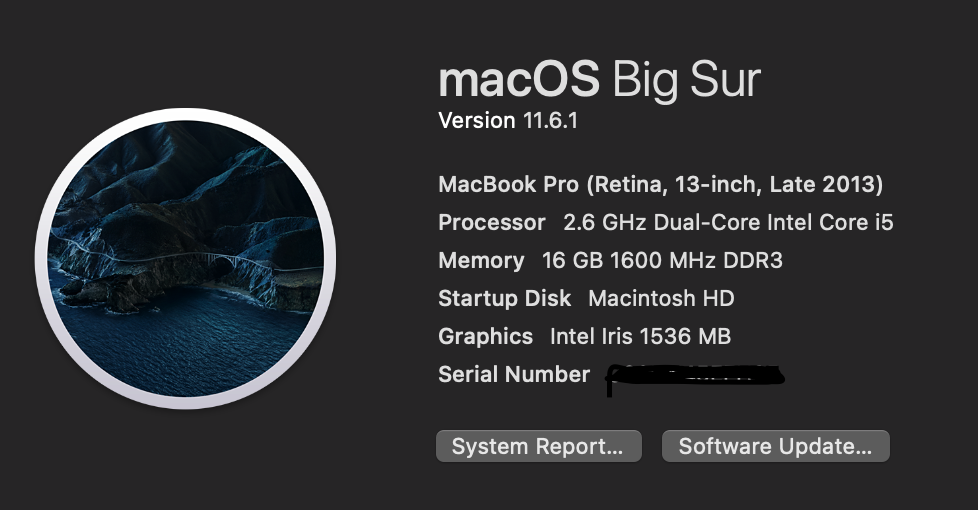Viewport: 978px width, 510px height.
Task: Click the Serial Number label
Action: 514,375
